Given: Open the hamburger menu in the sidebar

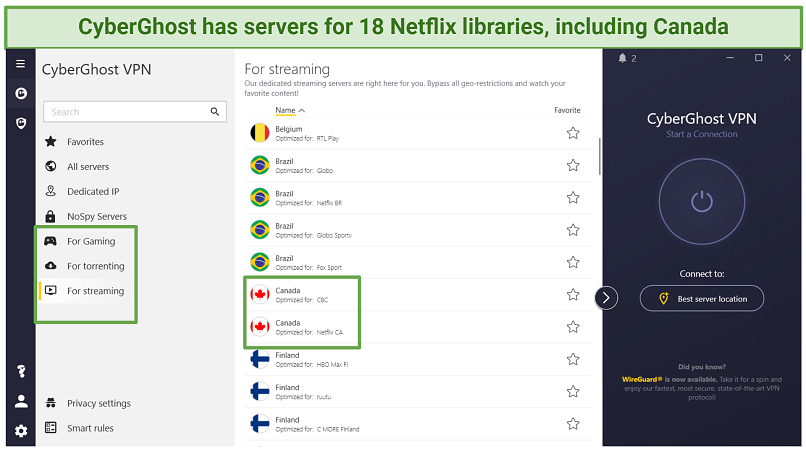Looking at the screenshot, I should tap(21, 64).
